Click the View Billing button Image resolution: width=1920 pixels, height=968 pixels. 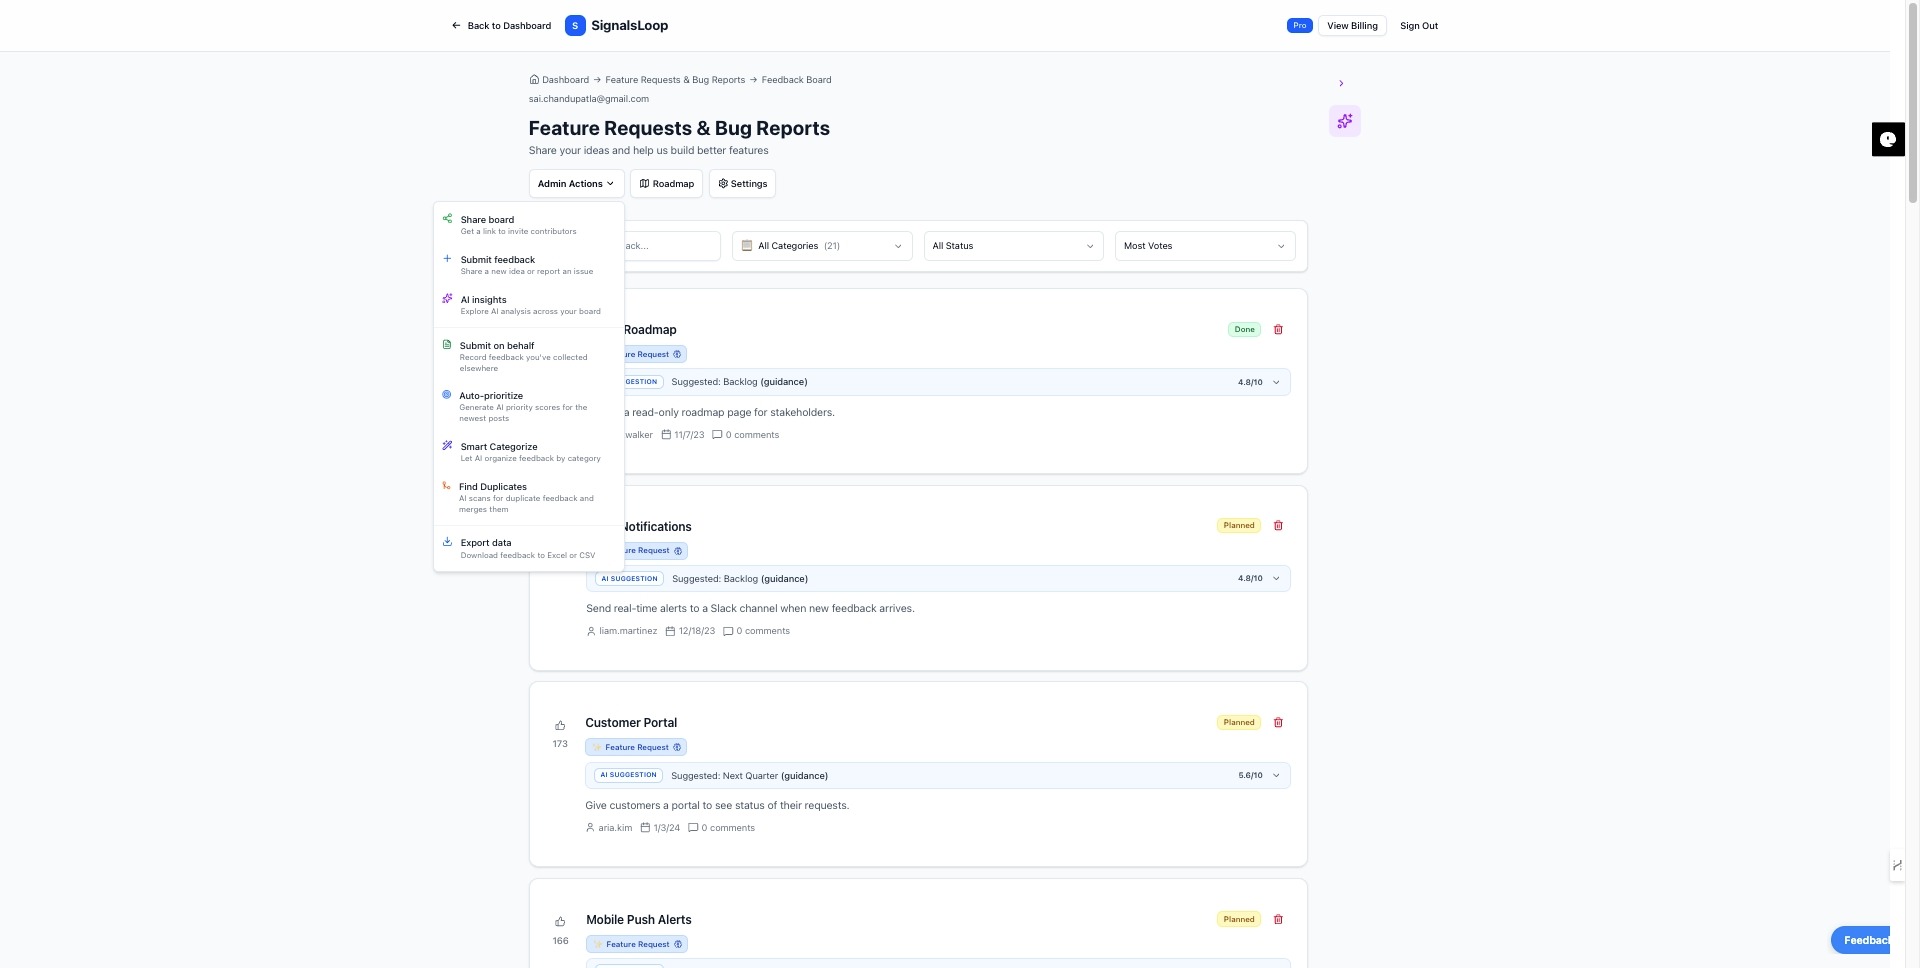tap(1351, 25)
